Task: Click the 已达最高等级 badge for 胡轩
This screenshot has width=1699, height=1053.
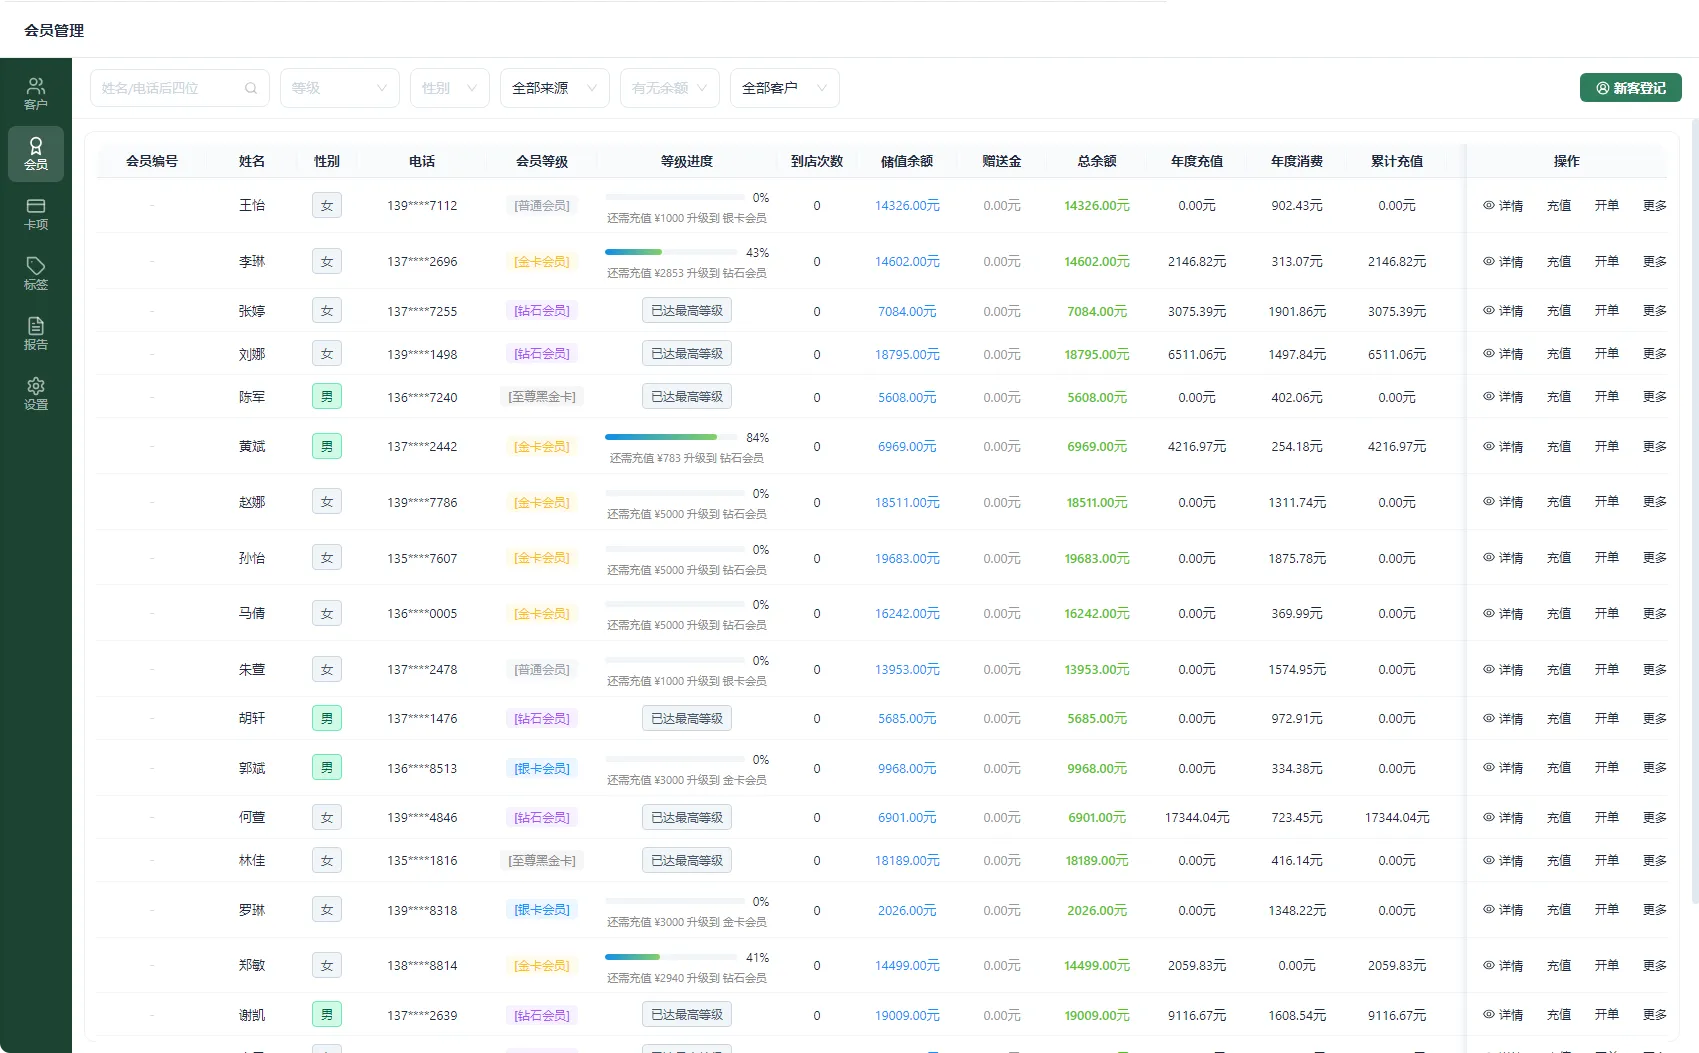Action: coord(687,719)
